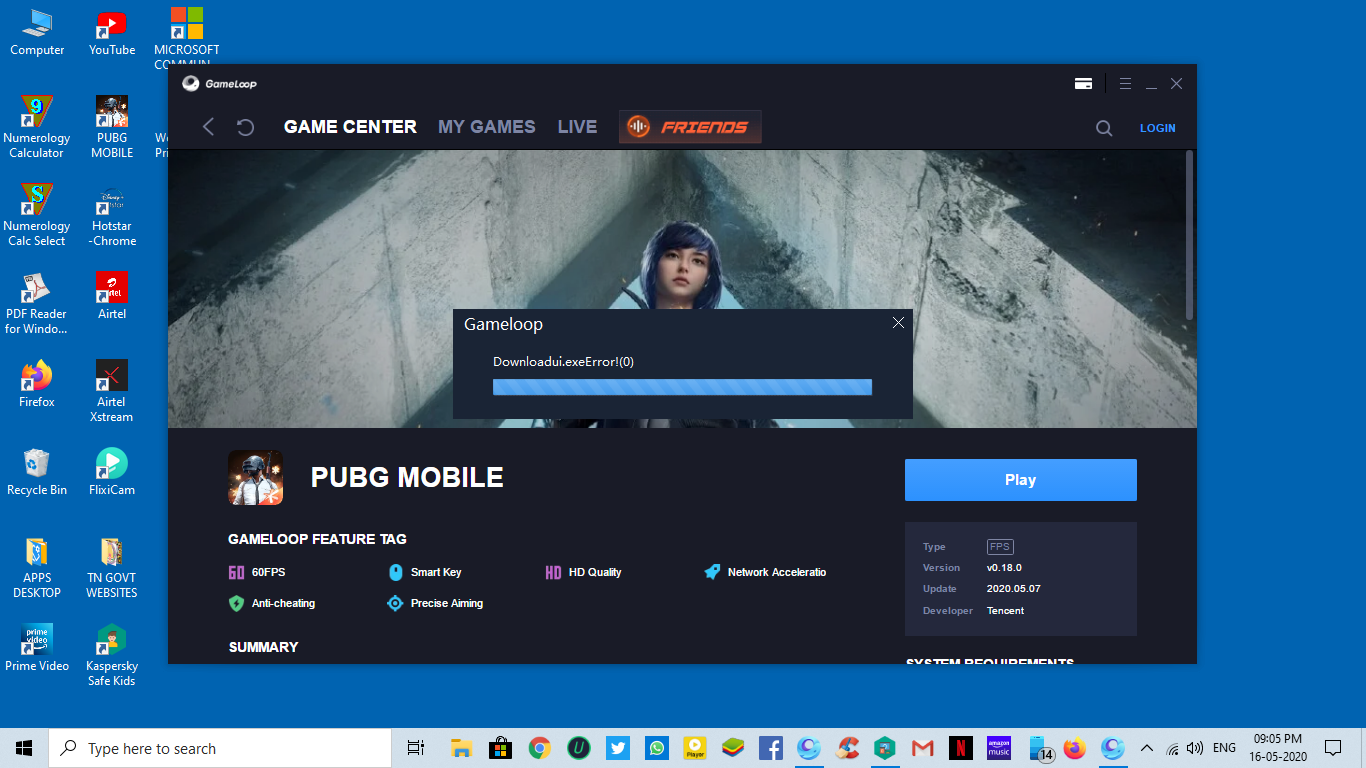Screen dimensions: 1366x768
Task: Click the network icon in system tray
Action: (x=1172, y=748)
